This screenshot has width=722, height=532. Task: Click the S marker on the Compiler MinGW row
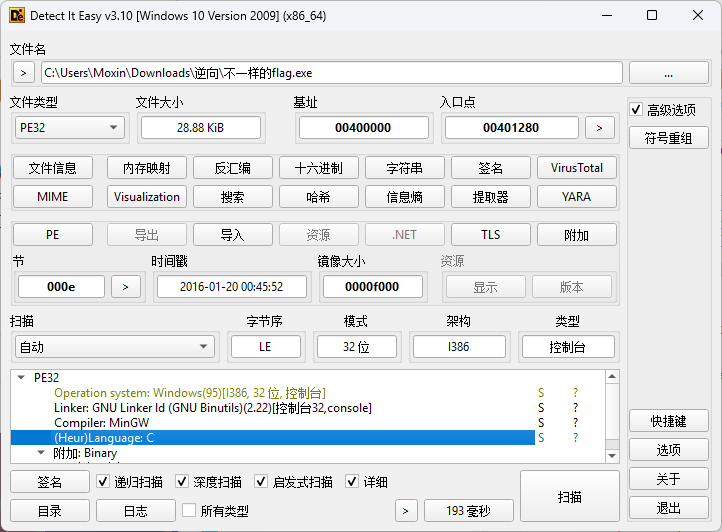point(541,423)
